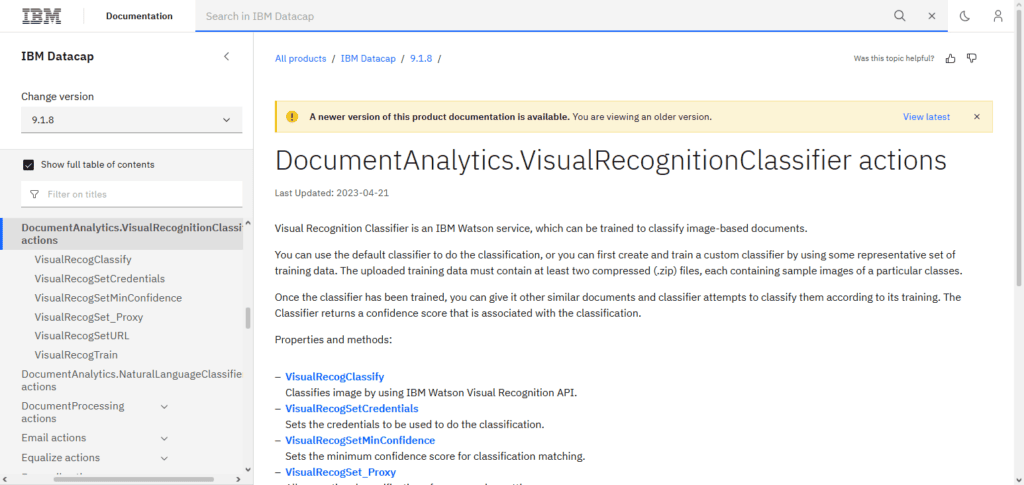
Task: Open DocumentAnalytics.NaturalLanguageClassifier actions in sidebar
Action: (131, 381)
